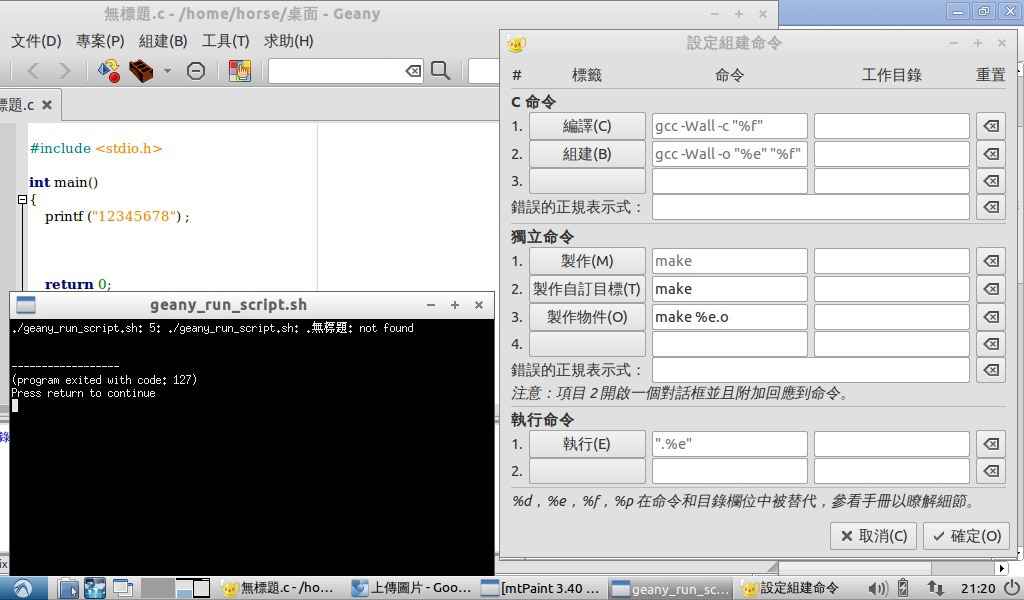Reset the empty second execute command row

tap(991, 471)
